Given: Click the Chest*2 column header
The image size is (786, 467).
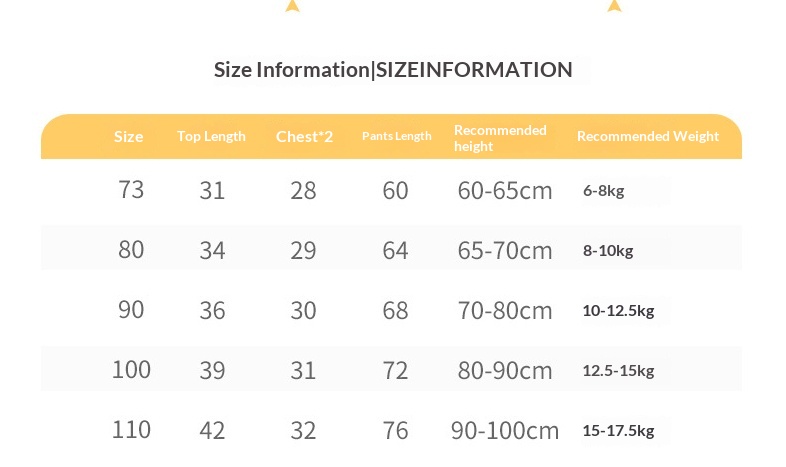Looking at the screenshot, I should [304, 137].
